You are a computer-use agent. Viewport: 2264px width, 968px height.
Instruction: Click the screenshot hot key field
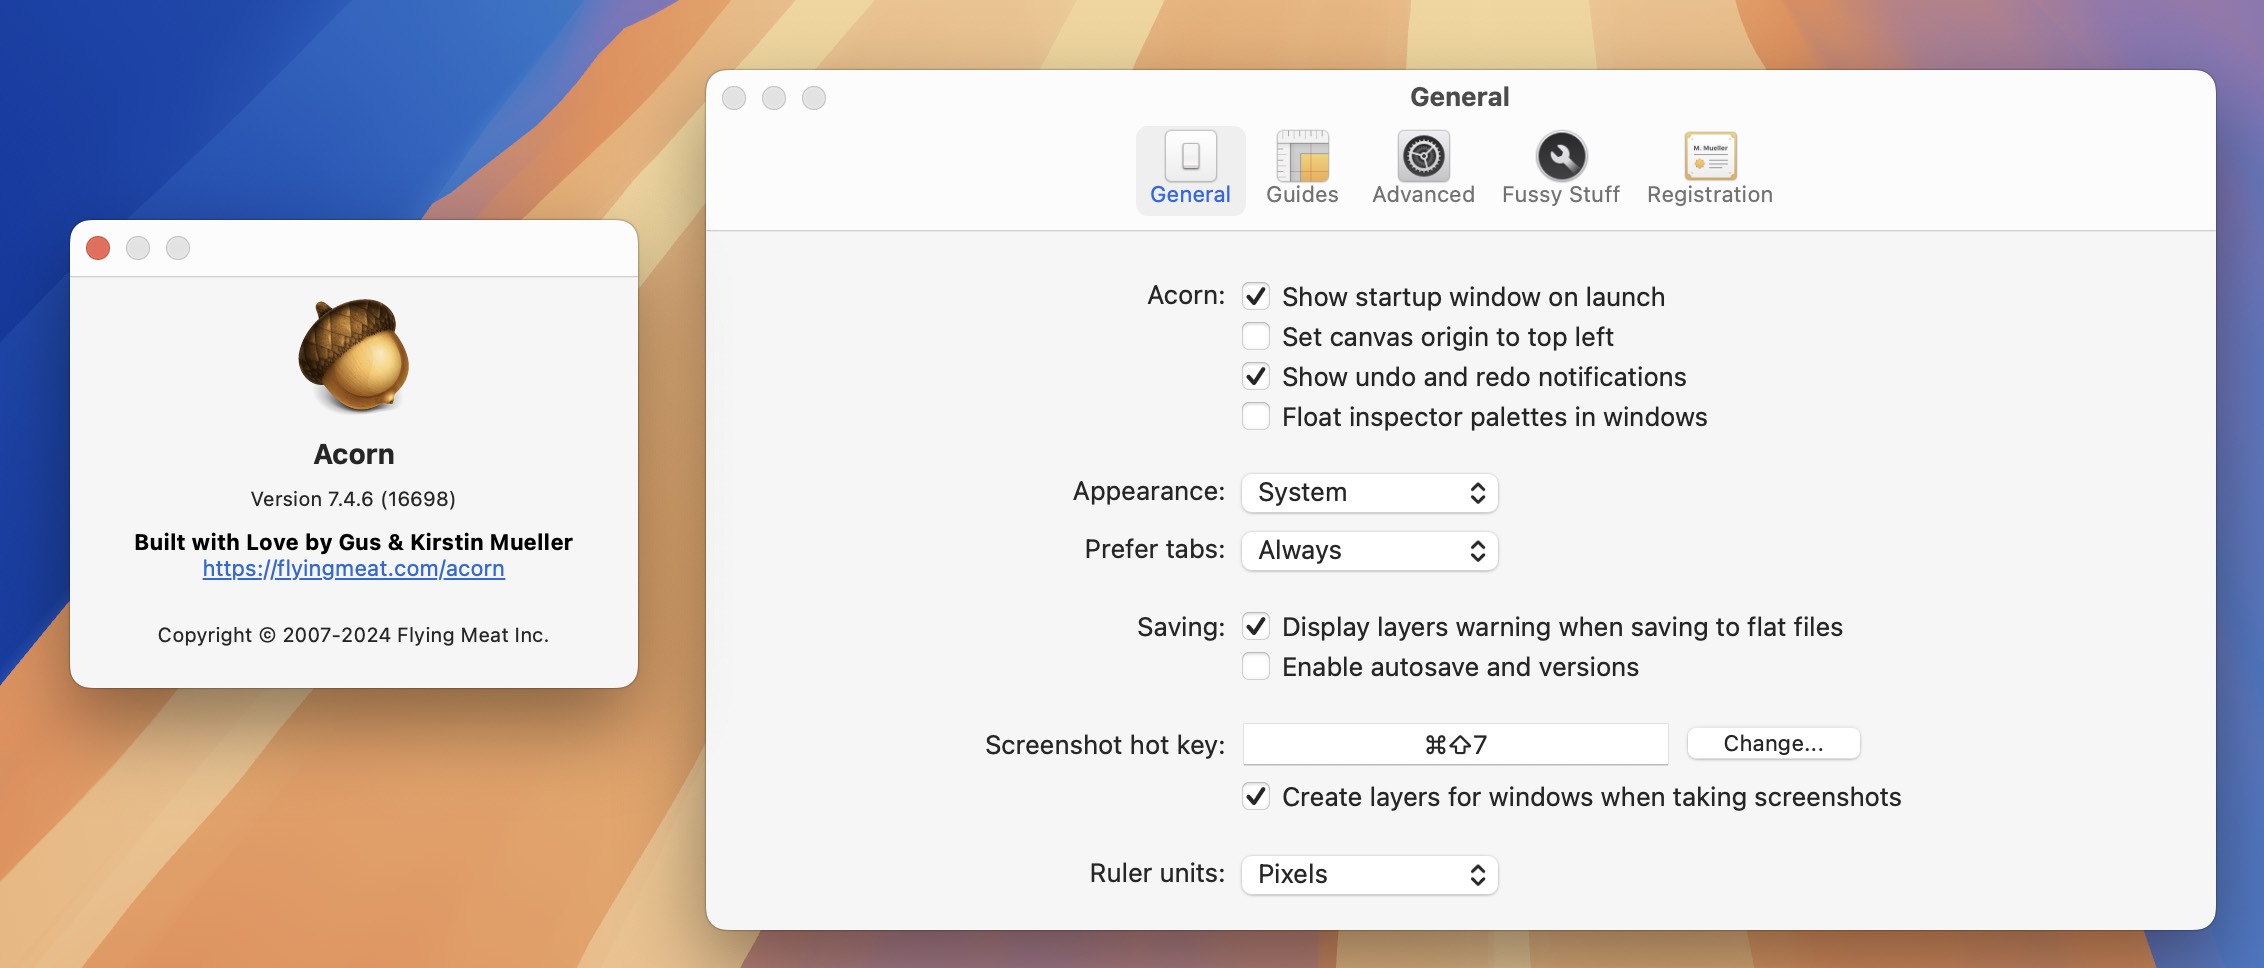1455,745
